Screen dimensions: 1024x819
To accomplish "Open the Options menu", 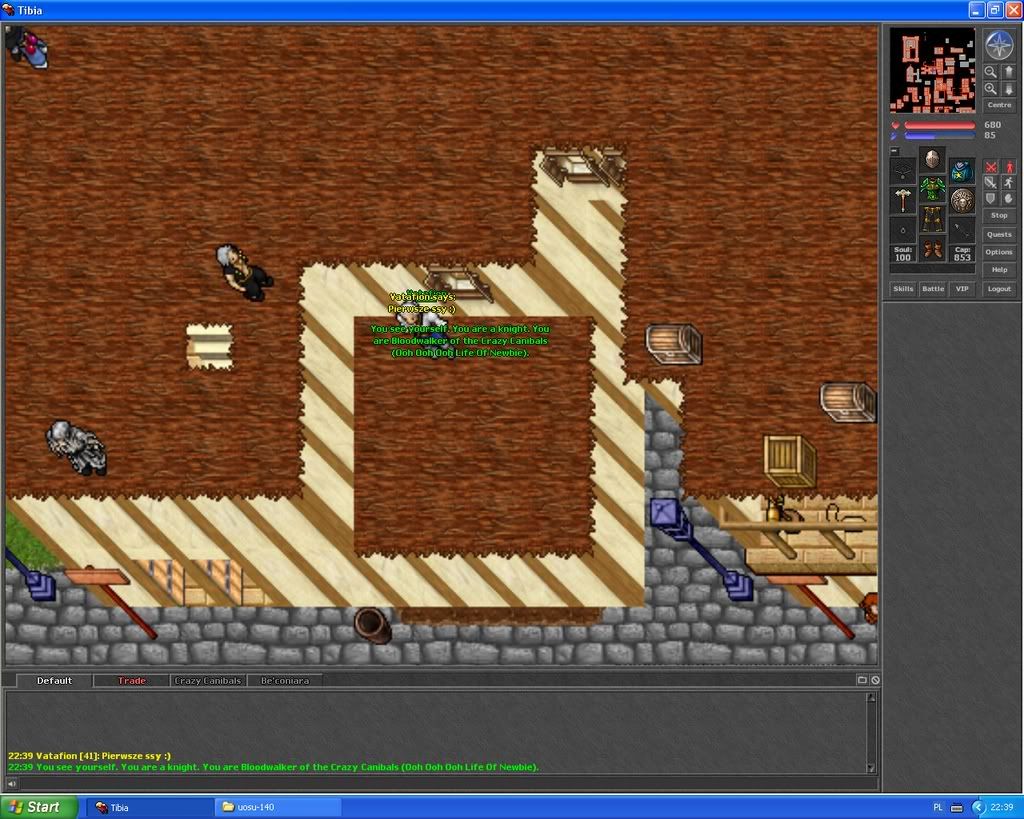I will click(999, 252).
